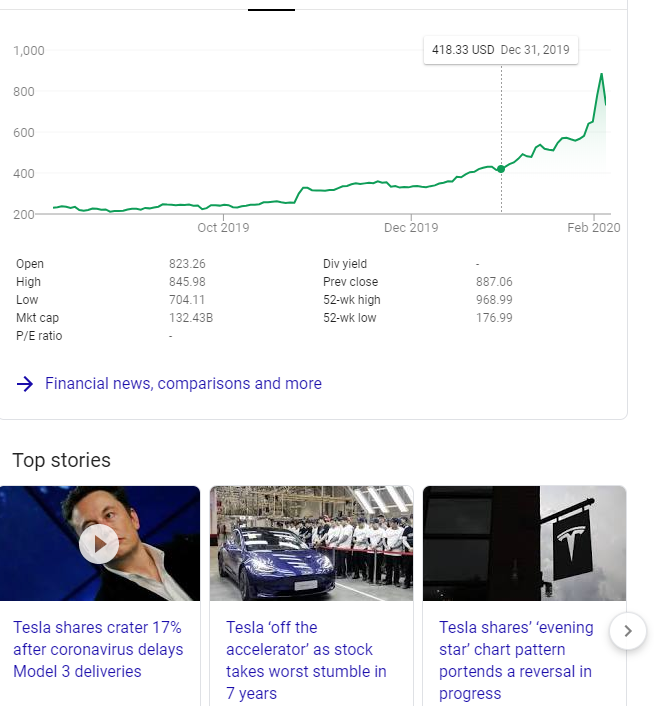Advance Top stories carousel with right chevron
The height and width of the screenshot is (706, 654).
coord(628,631)
